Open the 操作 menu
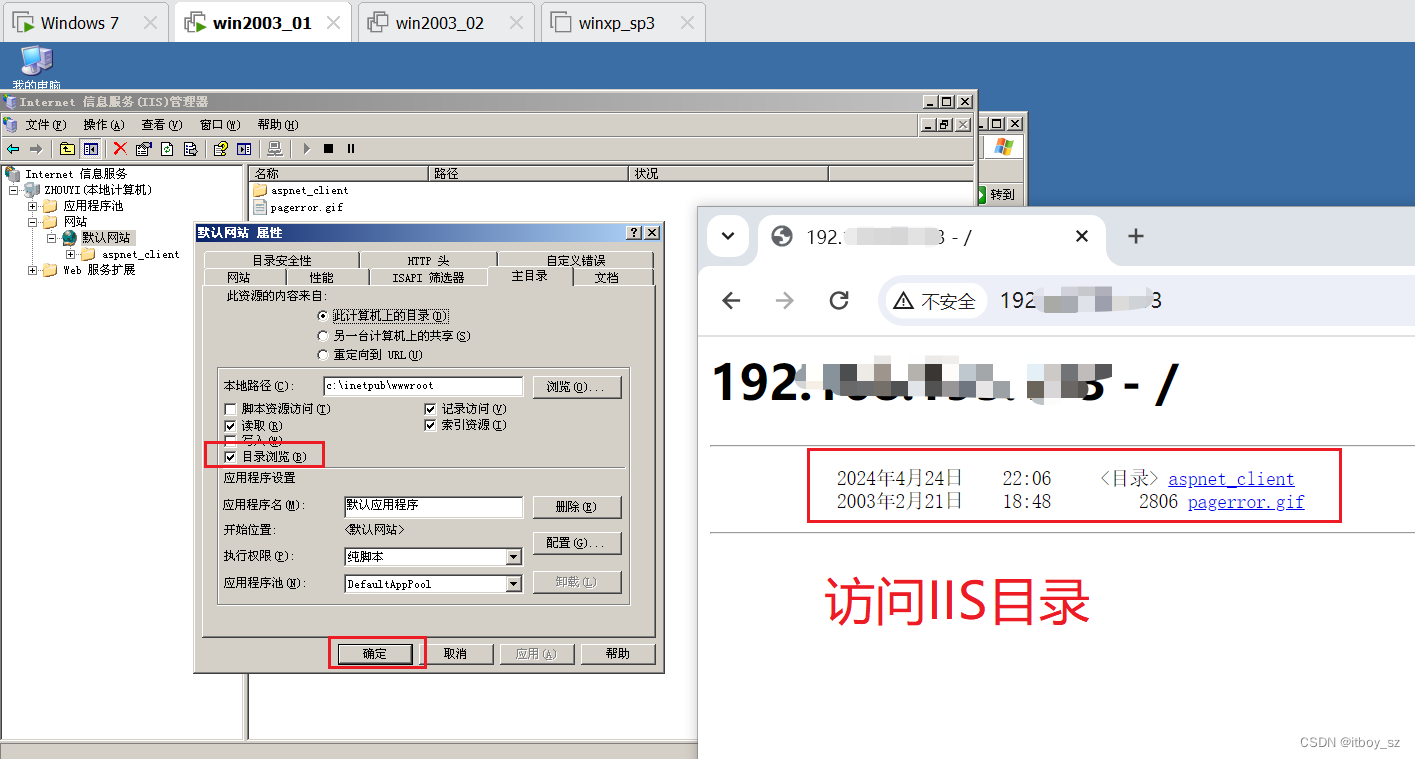This screenshot has height=759, width=1415. tap(103, 125)
